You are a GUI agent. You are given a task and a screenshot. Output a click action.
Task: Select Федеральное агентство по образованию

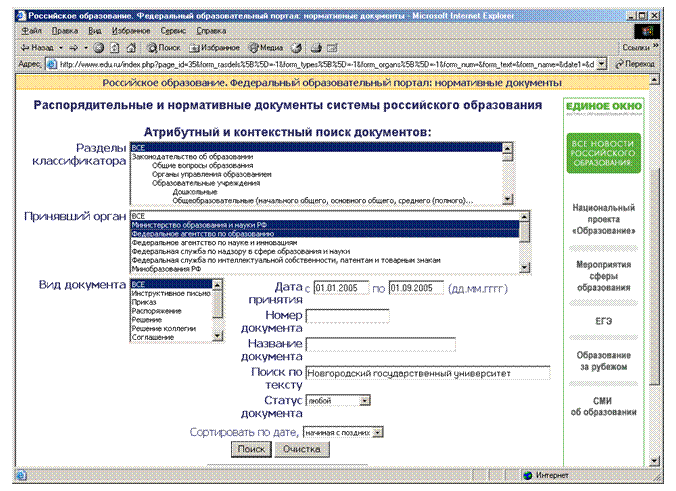[x=325, y=234]
